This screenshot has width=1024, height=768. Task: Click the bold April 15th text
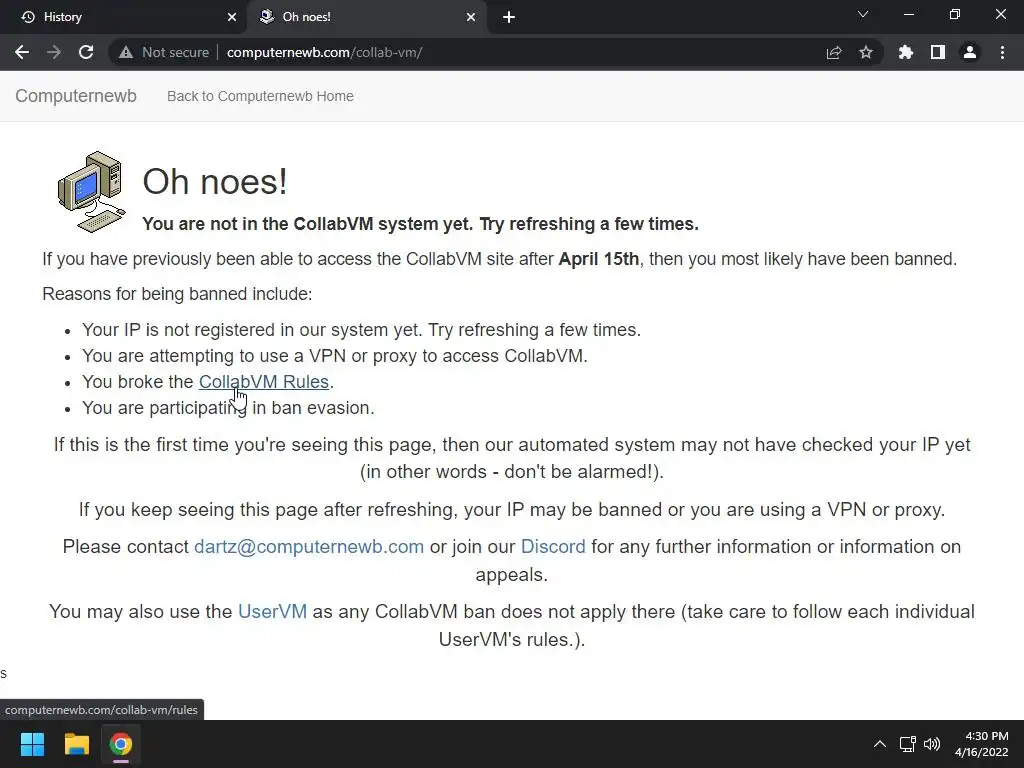point(599,259)
